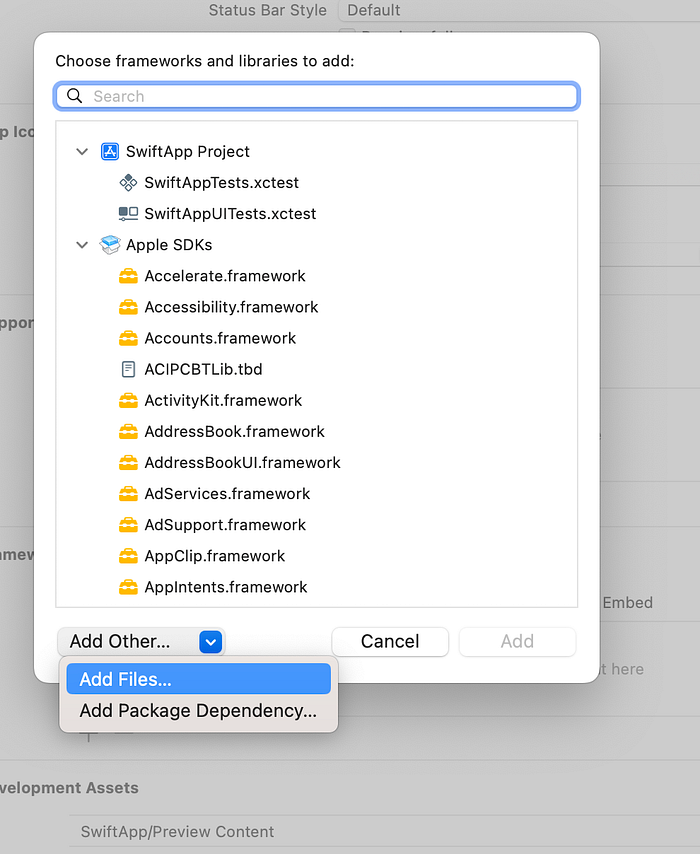Click SwiftApp/Preview Content in background editor
Image resolution: width=700 pixels, height=854 pixels.
pos(178,832)
